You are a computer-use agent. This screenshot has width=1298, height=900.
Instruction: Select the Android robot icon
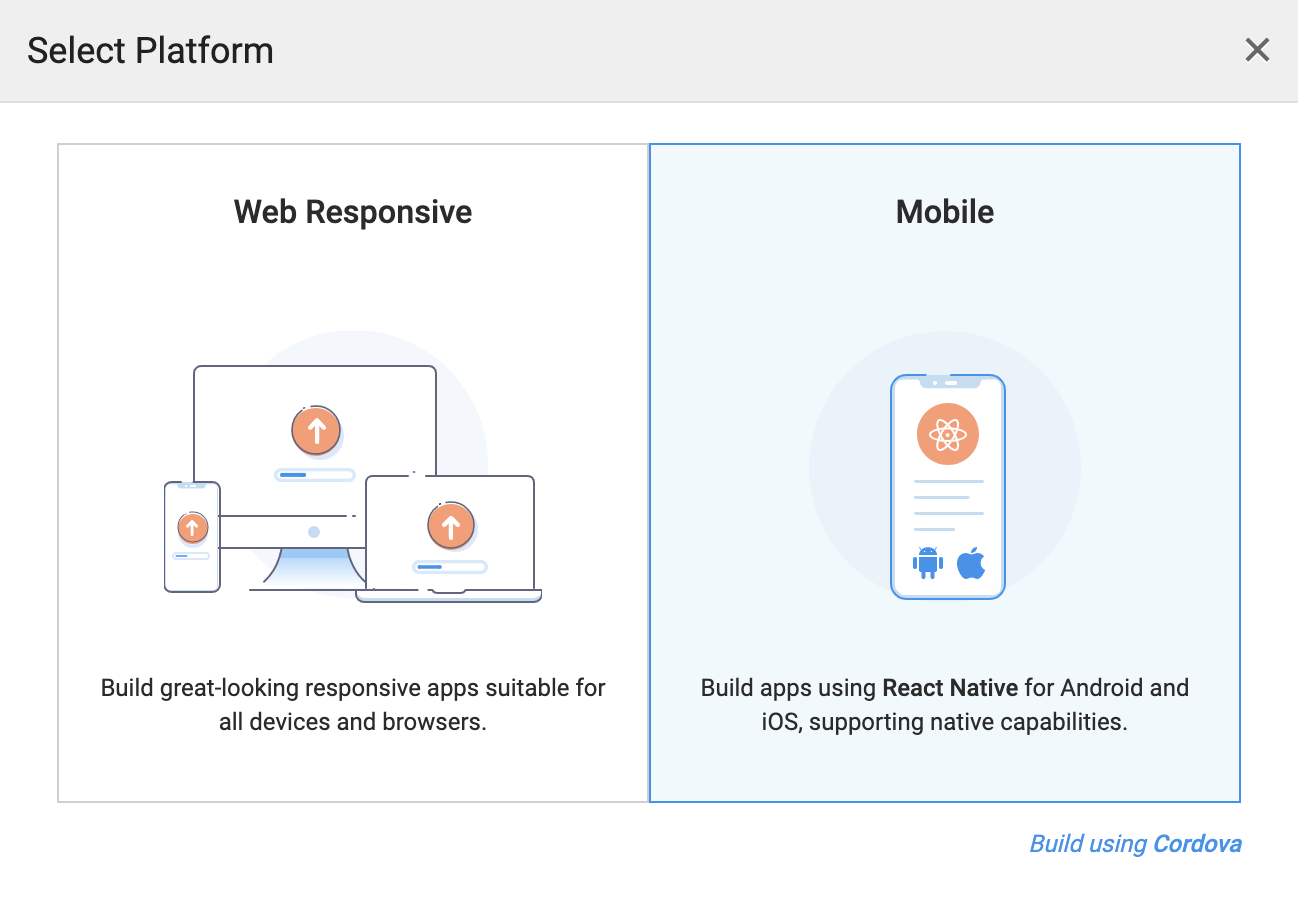(x=925, y=563)
